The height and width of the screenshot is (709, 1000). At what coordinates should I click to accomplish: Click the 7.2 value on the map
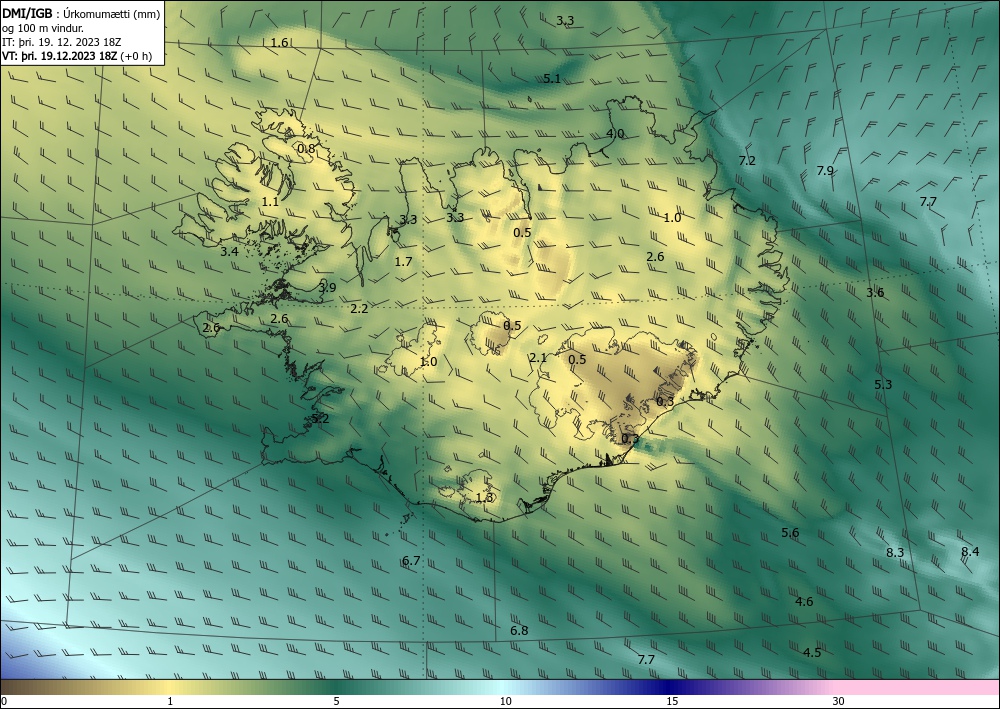tap(747, 161)
